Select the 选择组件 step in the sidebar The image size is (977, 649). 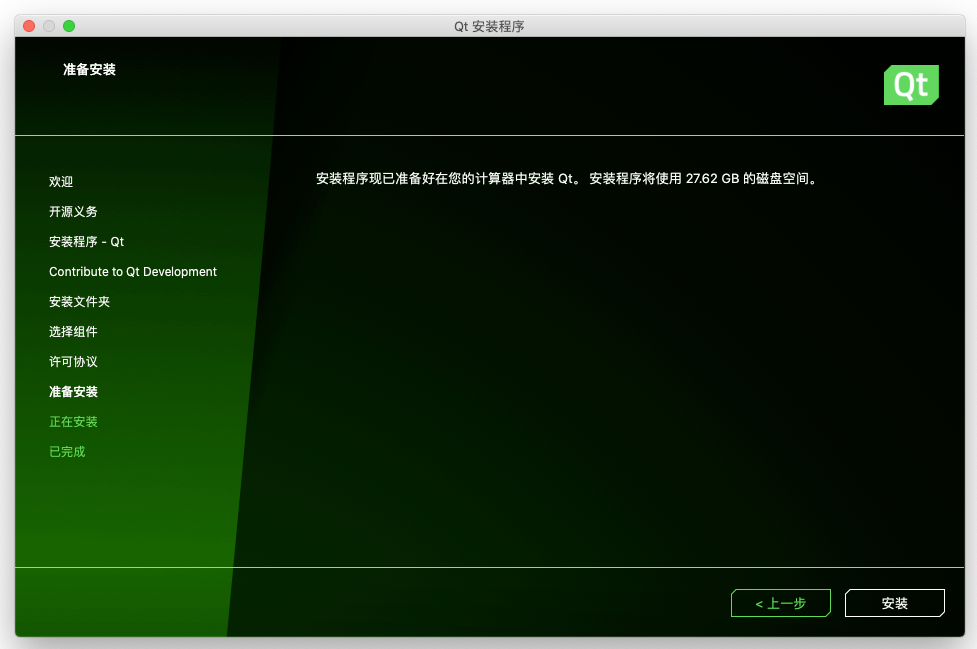(x=73, y=331)
